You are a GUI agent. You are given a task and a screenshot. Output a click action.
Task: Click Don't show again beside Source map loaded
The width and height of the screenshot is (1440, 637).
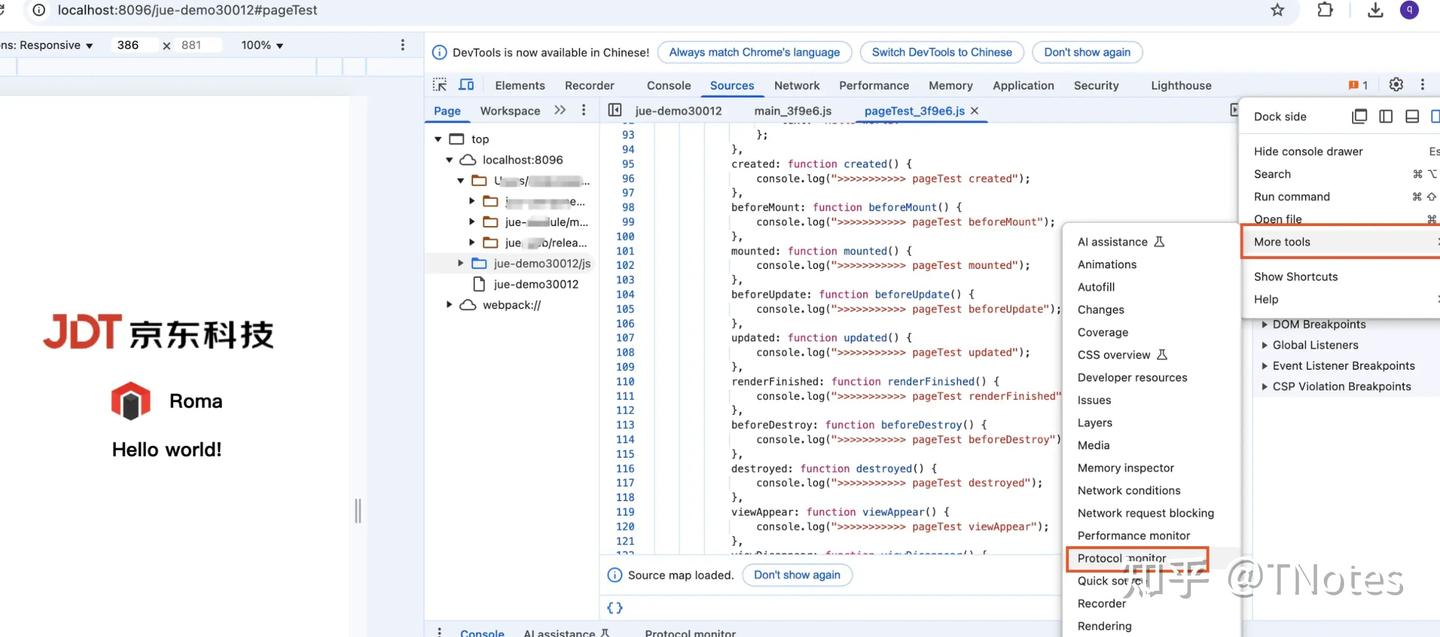click(797, 575)
